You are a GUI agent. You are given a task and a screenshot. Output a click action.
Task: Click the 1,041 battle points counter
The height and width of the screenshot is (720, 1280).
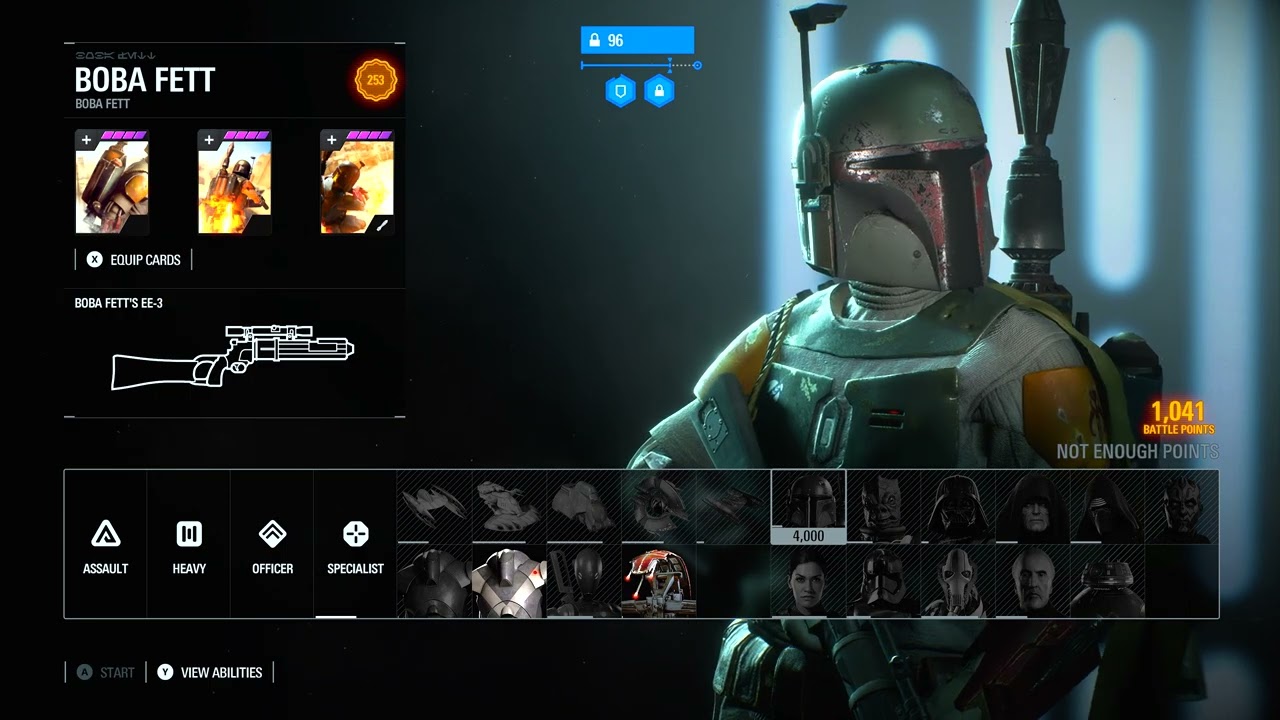(x=1180, y=417)
